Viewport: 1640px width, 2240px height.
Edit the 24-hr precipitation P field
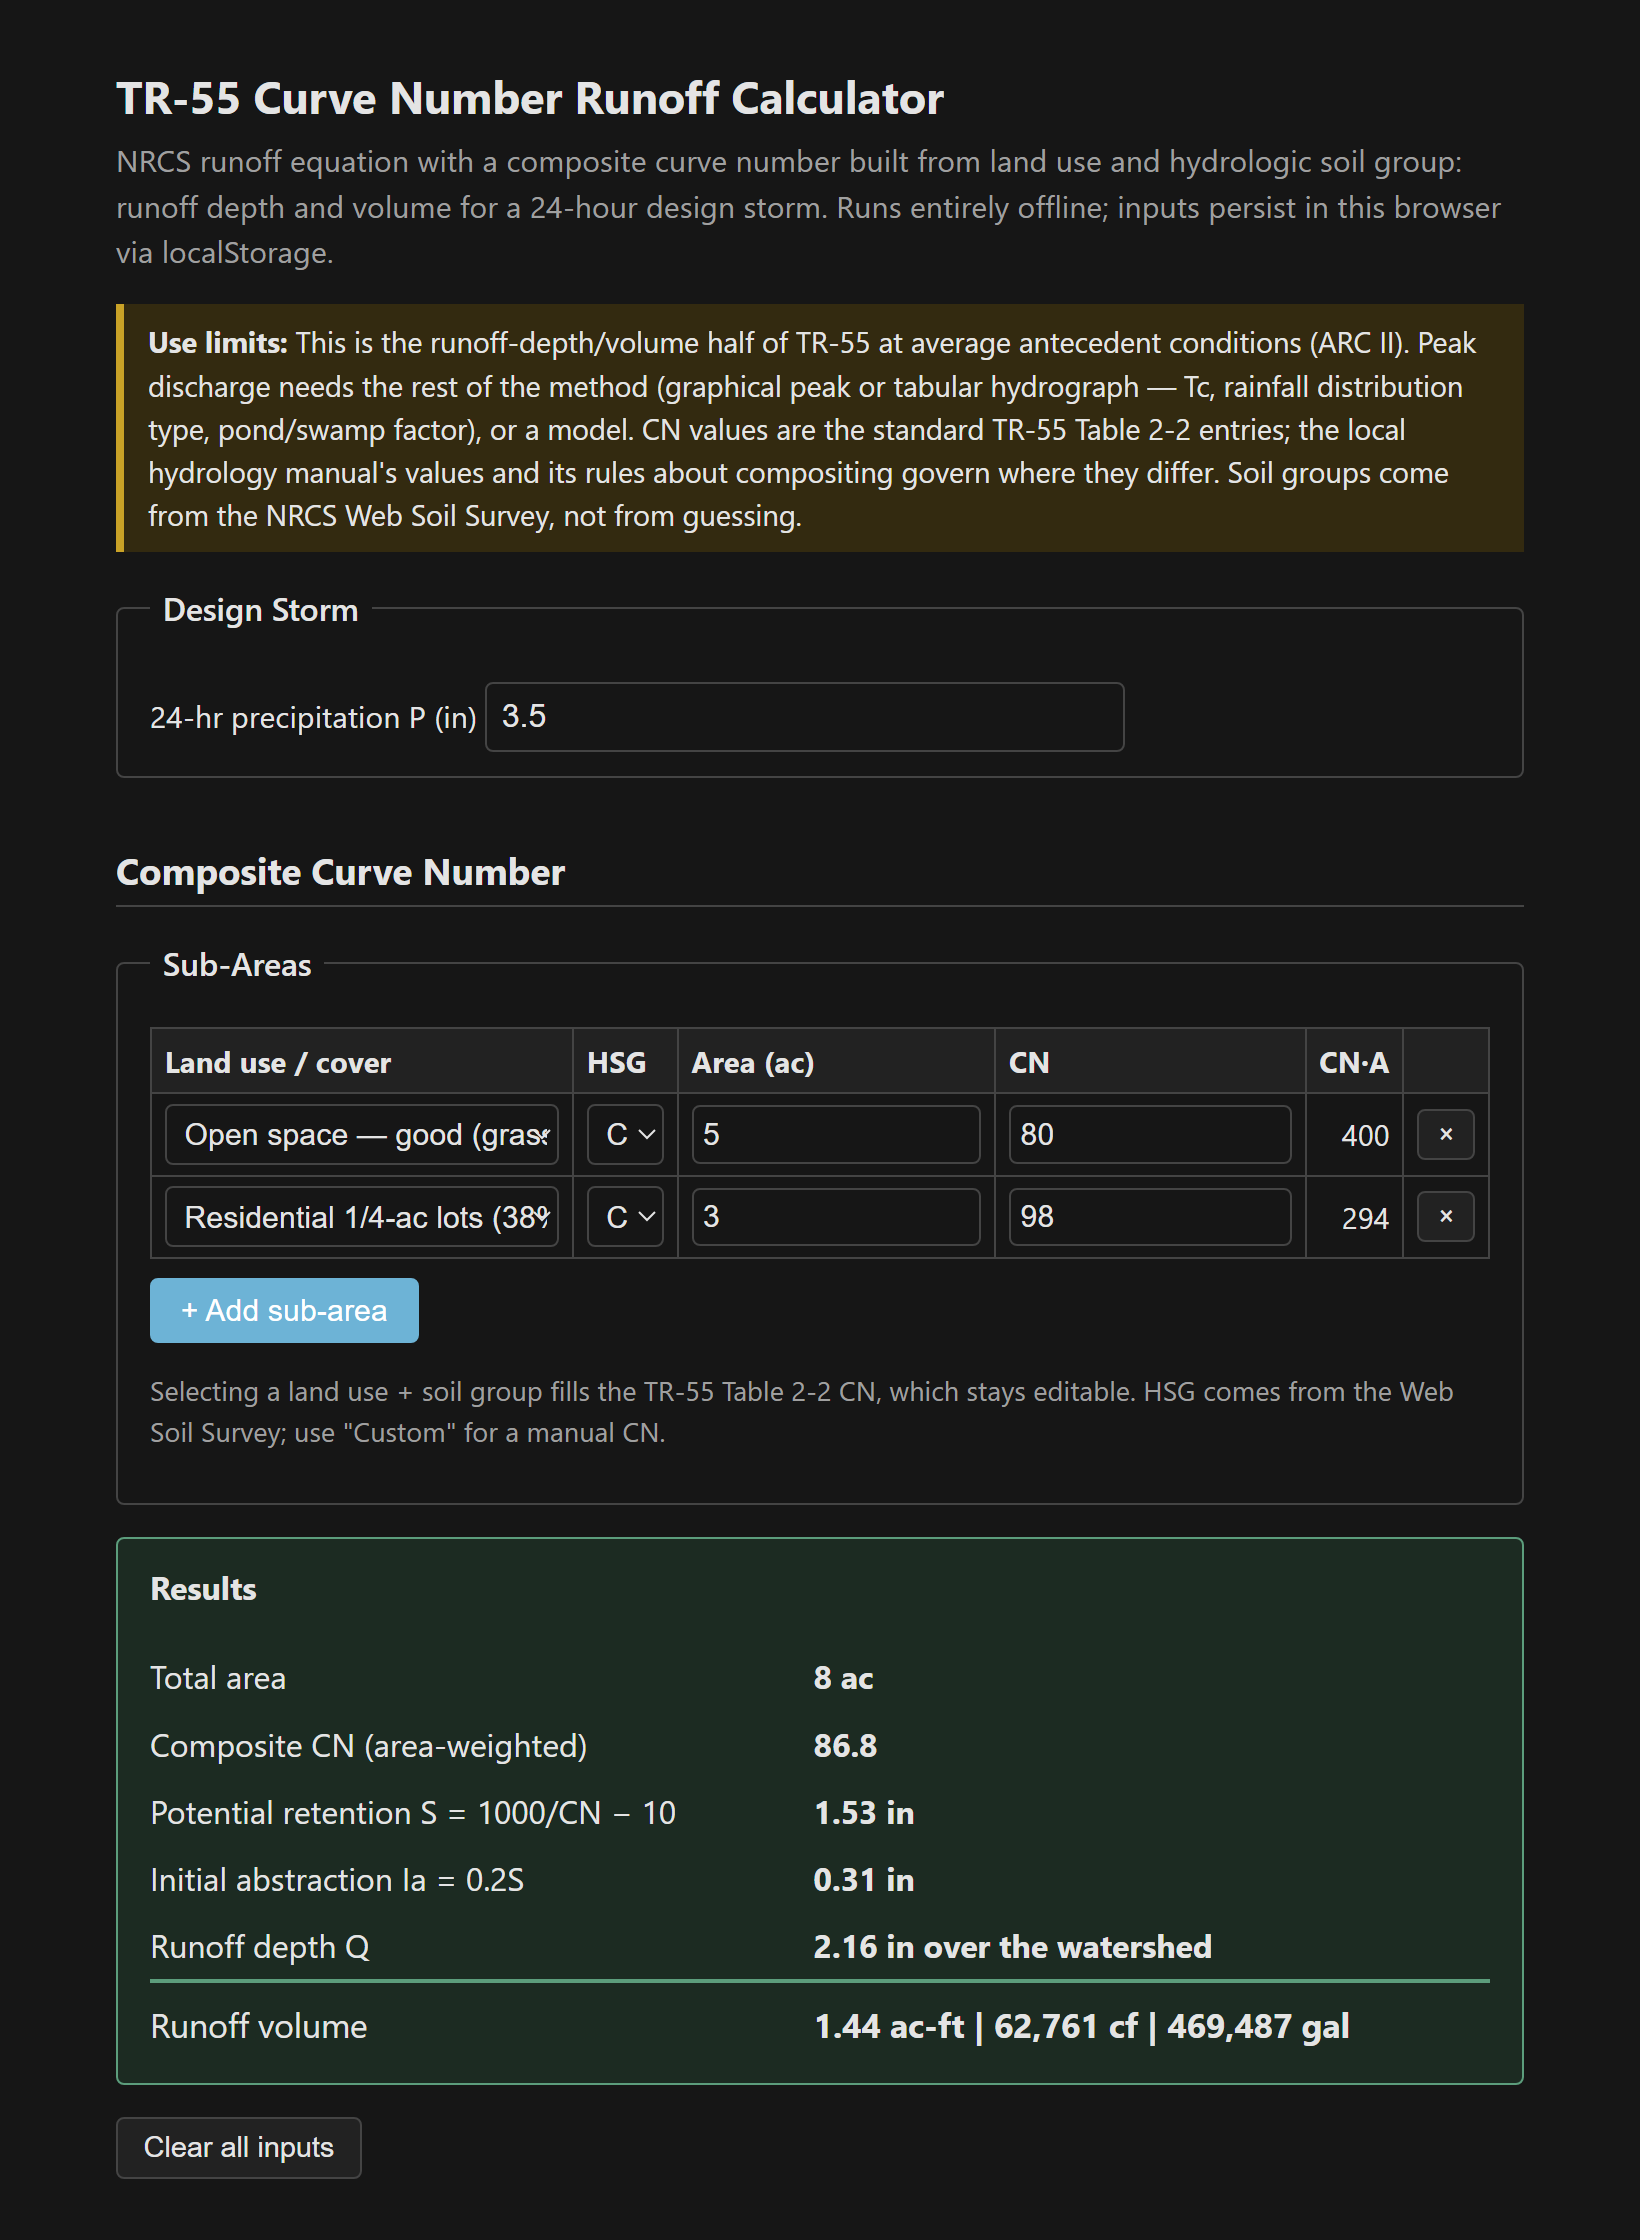click(x=804, y=716)
